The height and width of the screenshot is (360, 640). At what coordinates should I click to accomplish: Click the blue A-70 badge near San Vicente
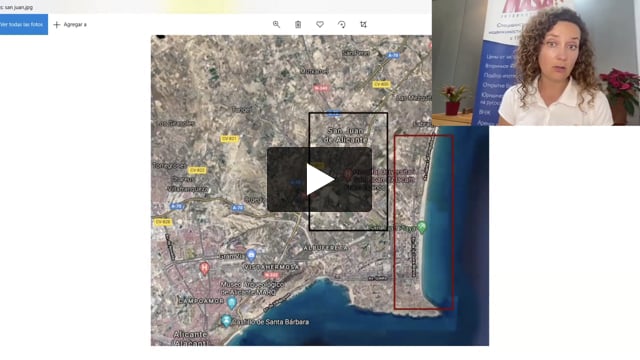click(x=176, y=207)
